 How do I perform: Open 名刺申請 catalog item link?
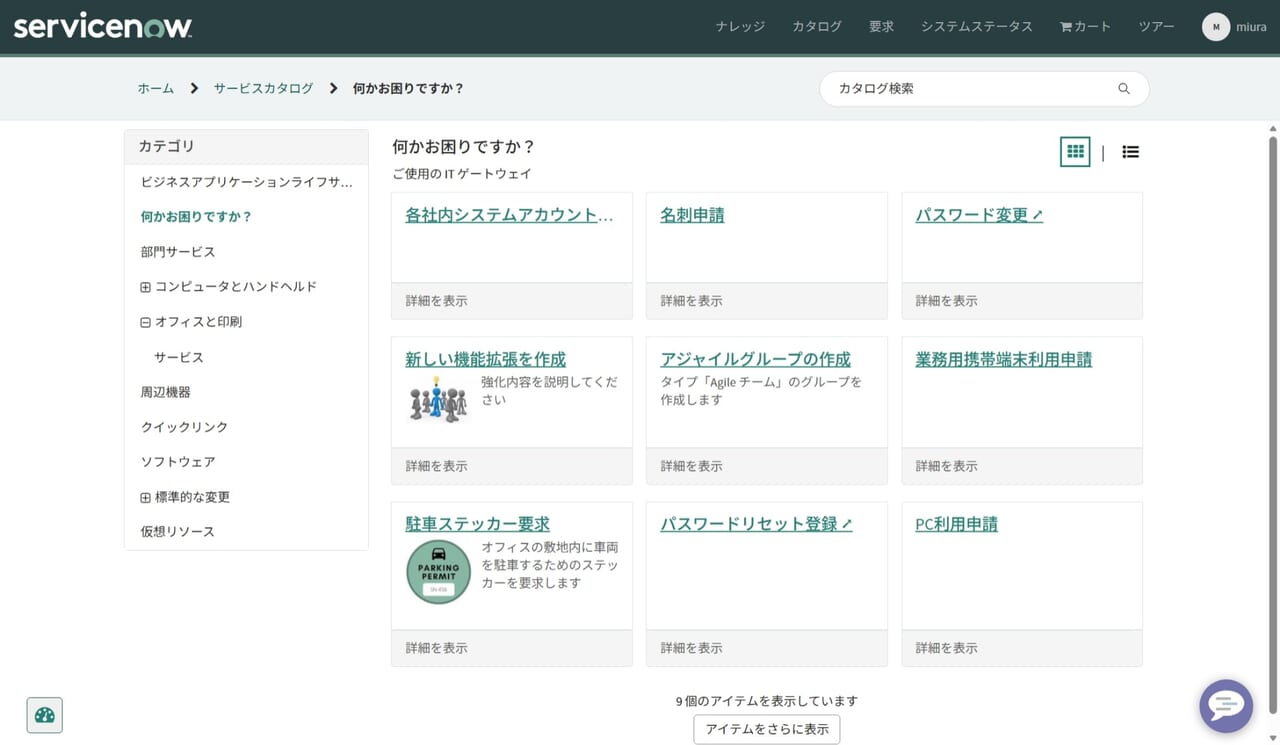[692, 215]
